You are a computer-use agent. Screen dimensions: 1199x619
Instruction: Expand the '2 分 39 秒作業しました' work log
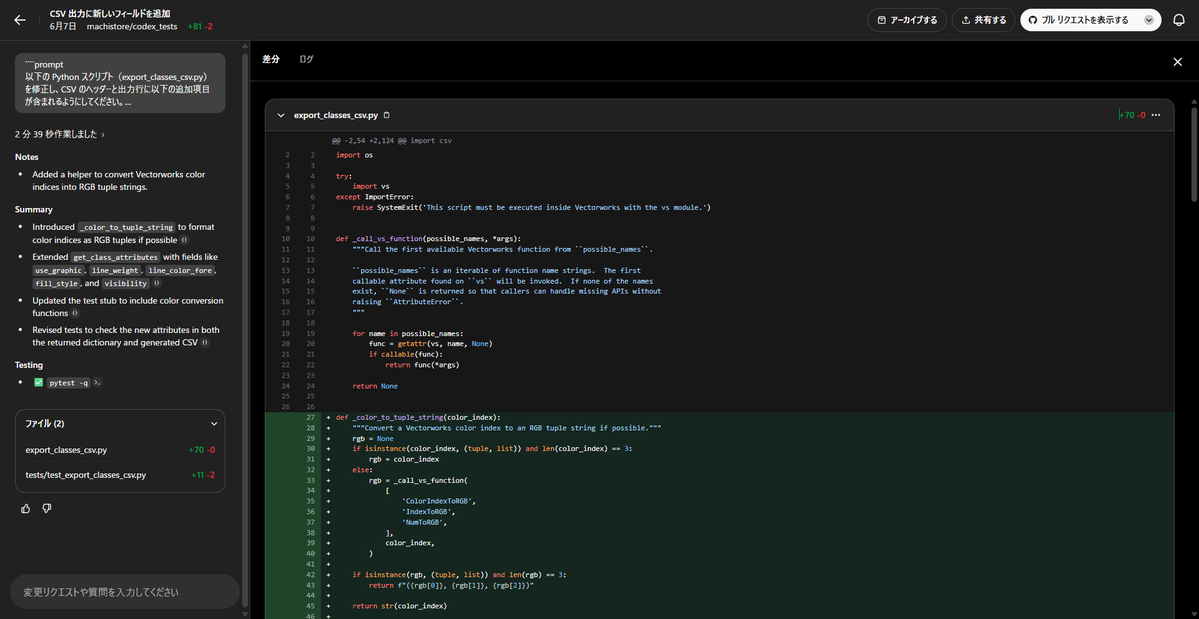pos(60,134)
